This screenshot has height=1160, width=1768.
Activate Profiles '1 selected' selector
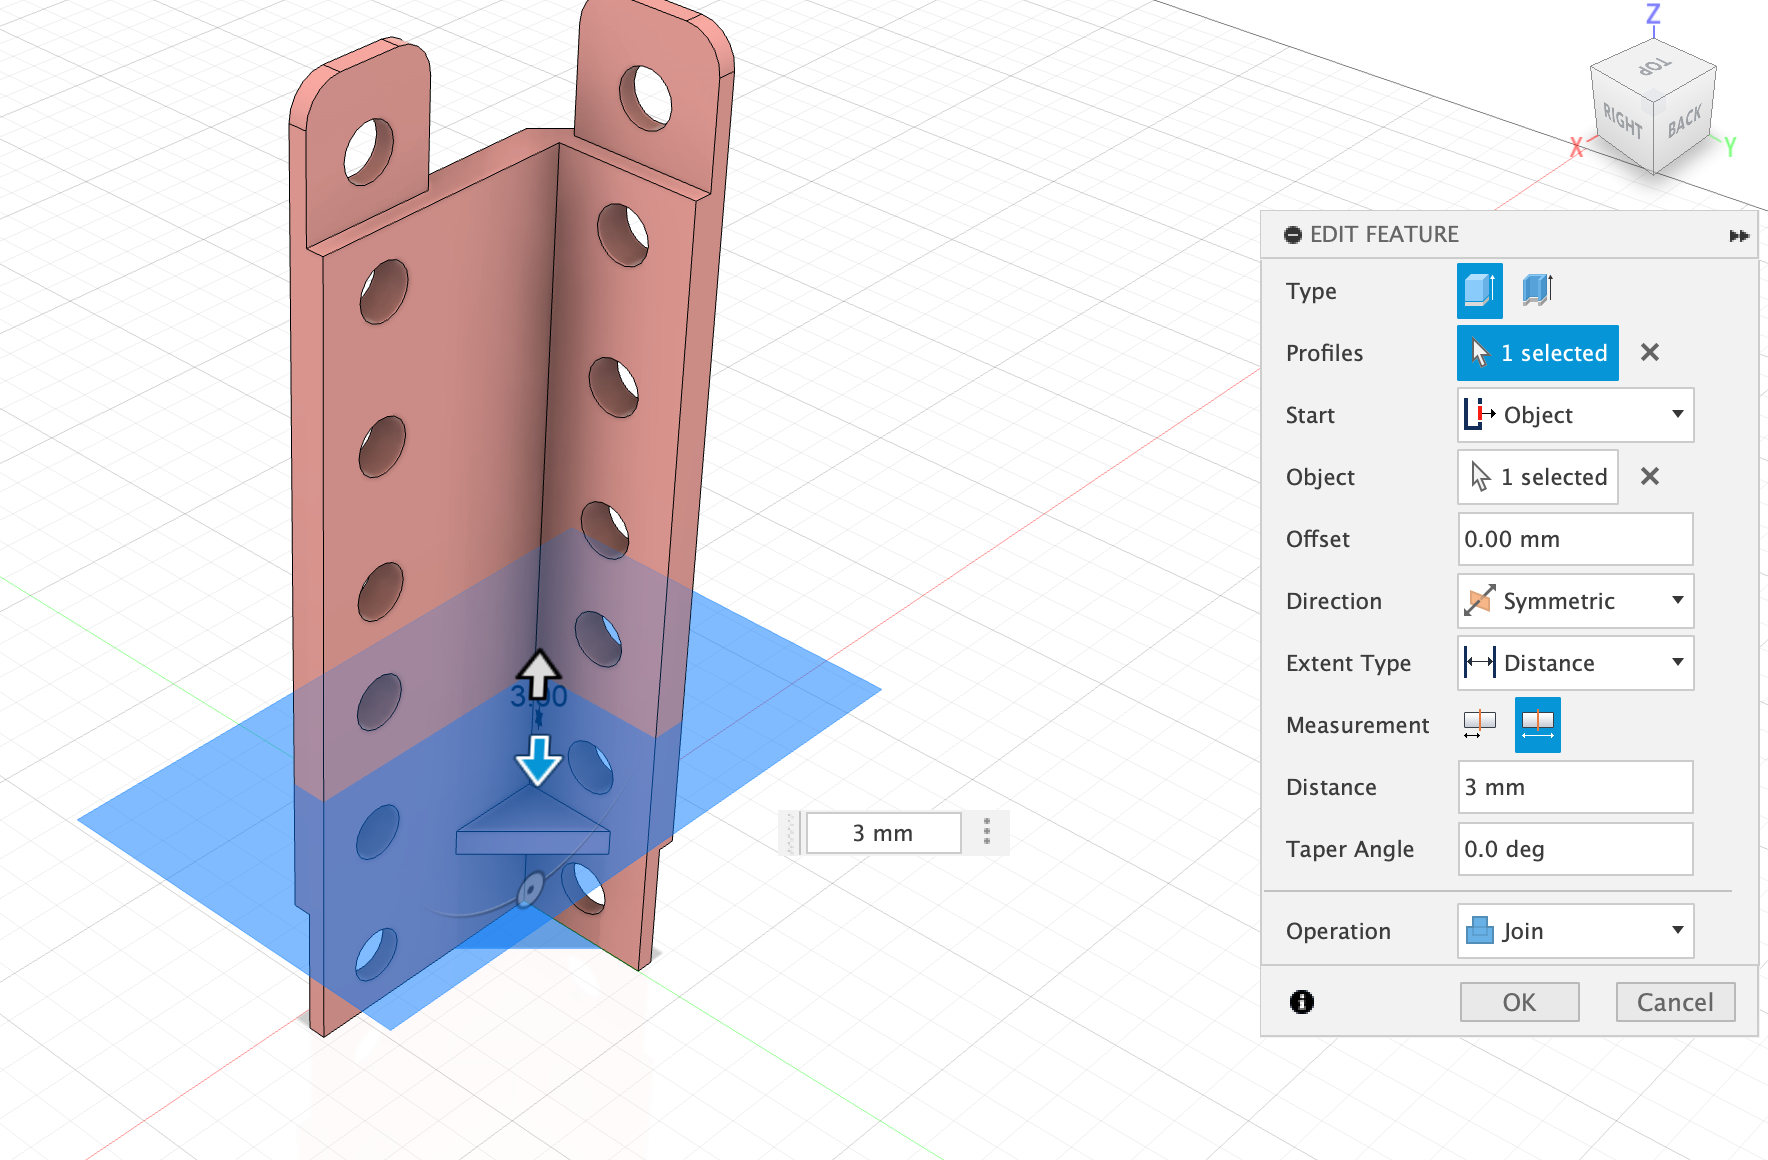tap(1537, 353)
